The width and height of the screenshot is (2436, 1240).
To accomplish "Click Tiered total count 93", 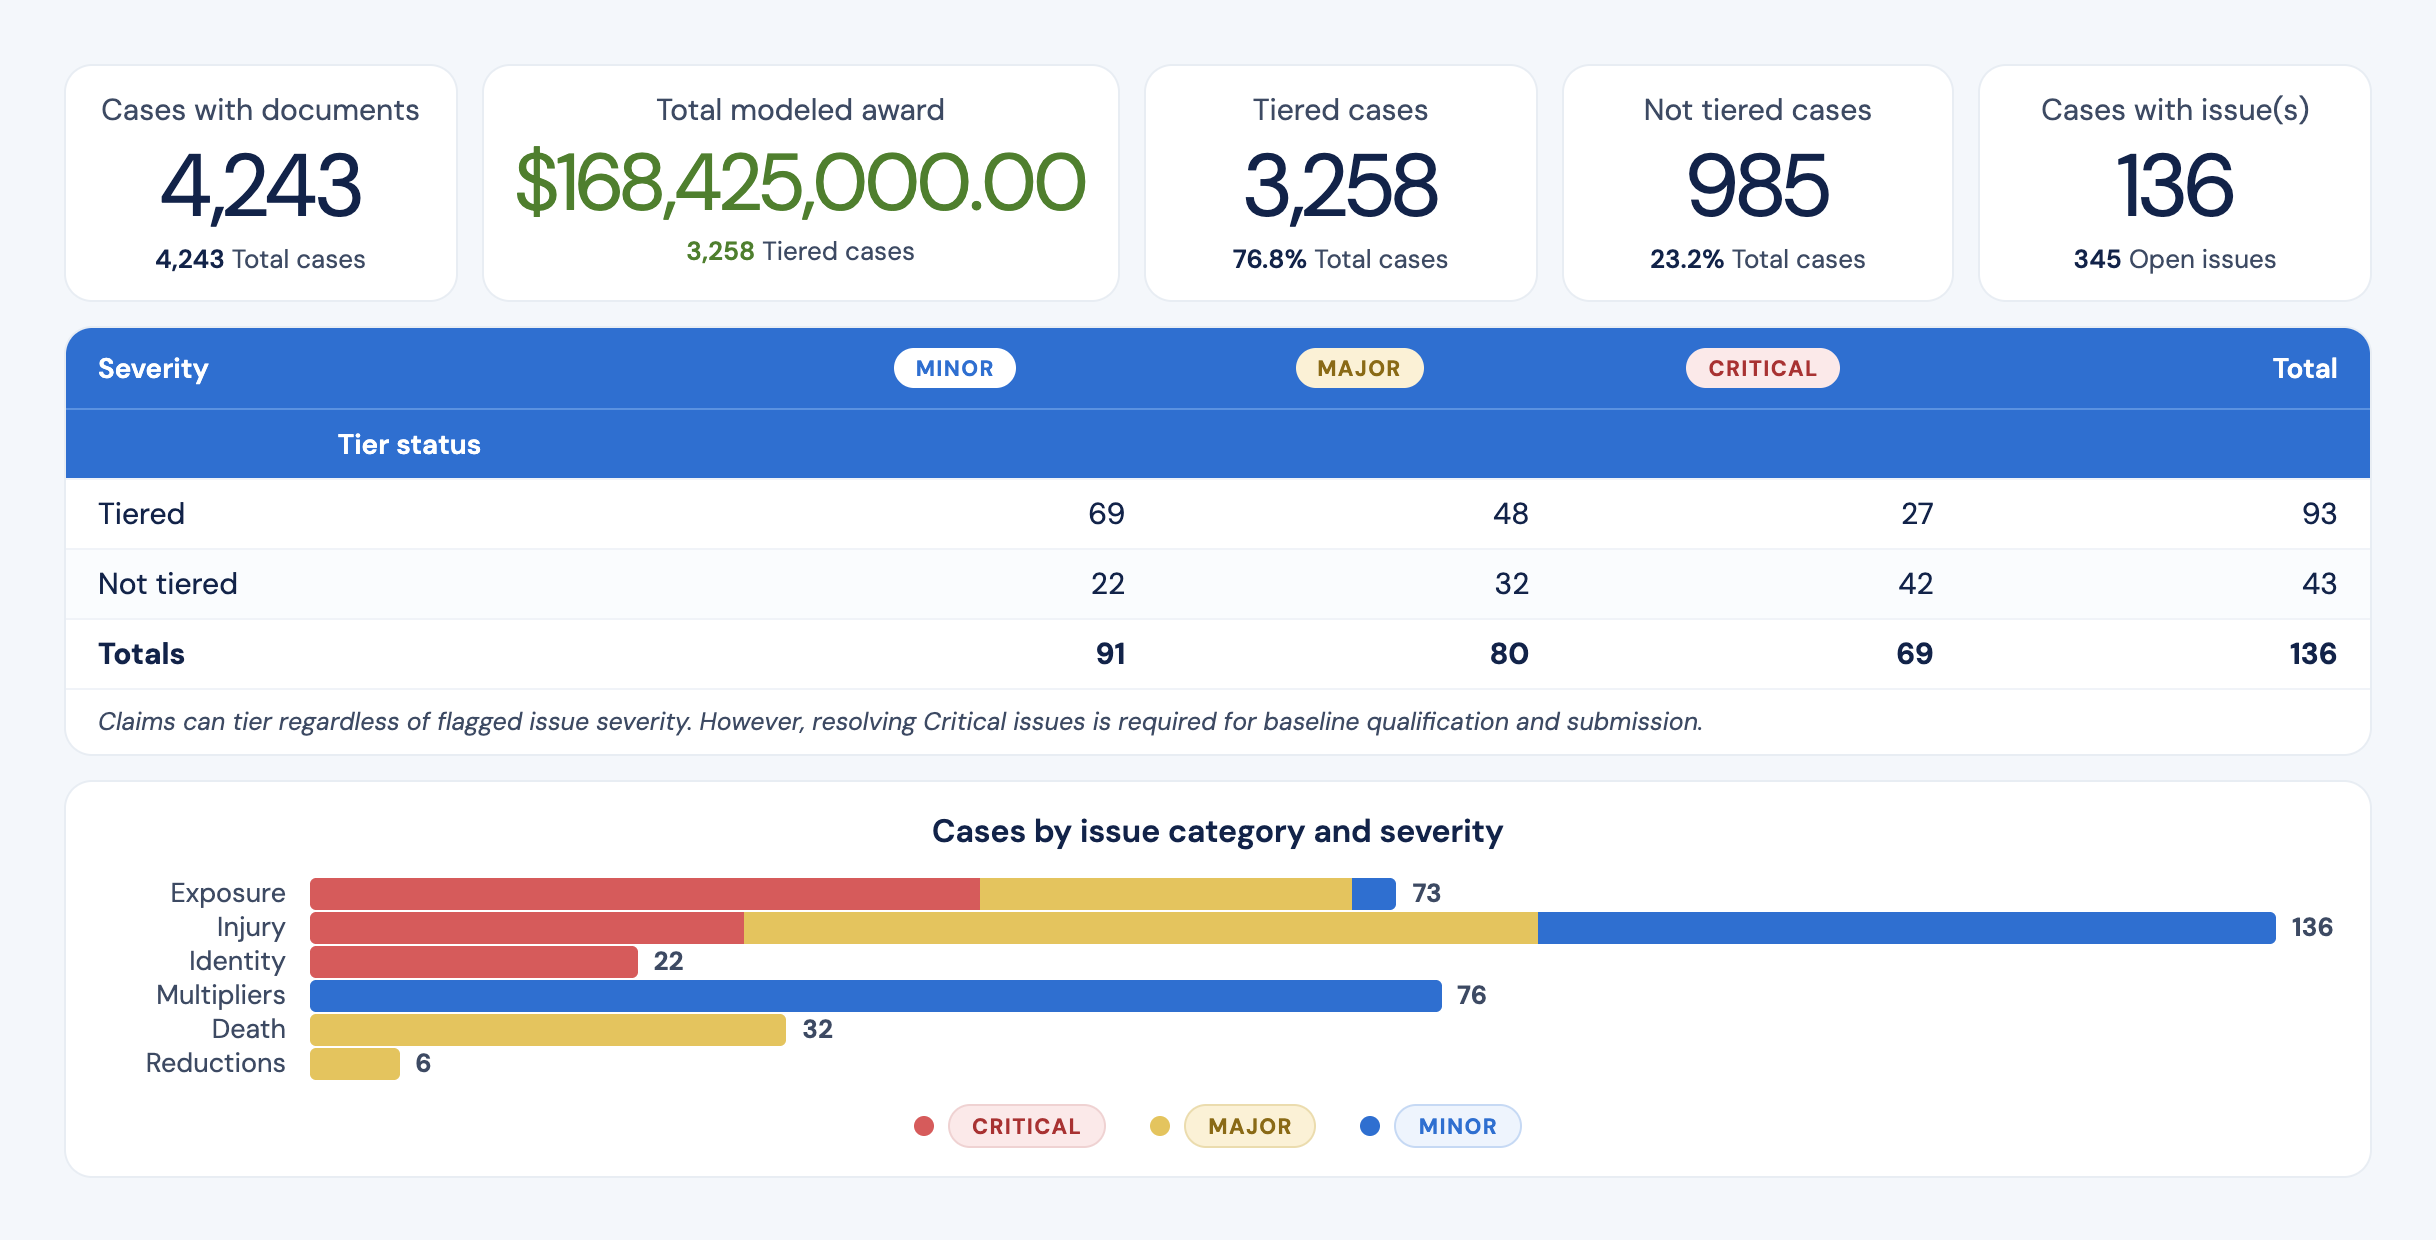I will coord(2319,513).
